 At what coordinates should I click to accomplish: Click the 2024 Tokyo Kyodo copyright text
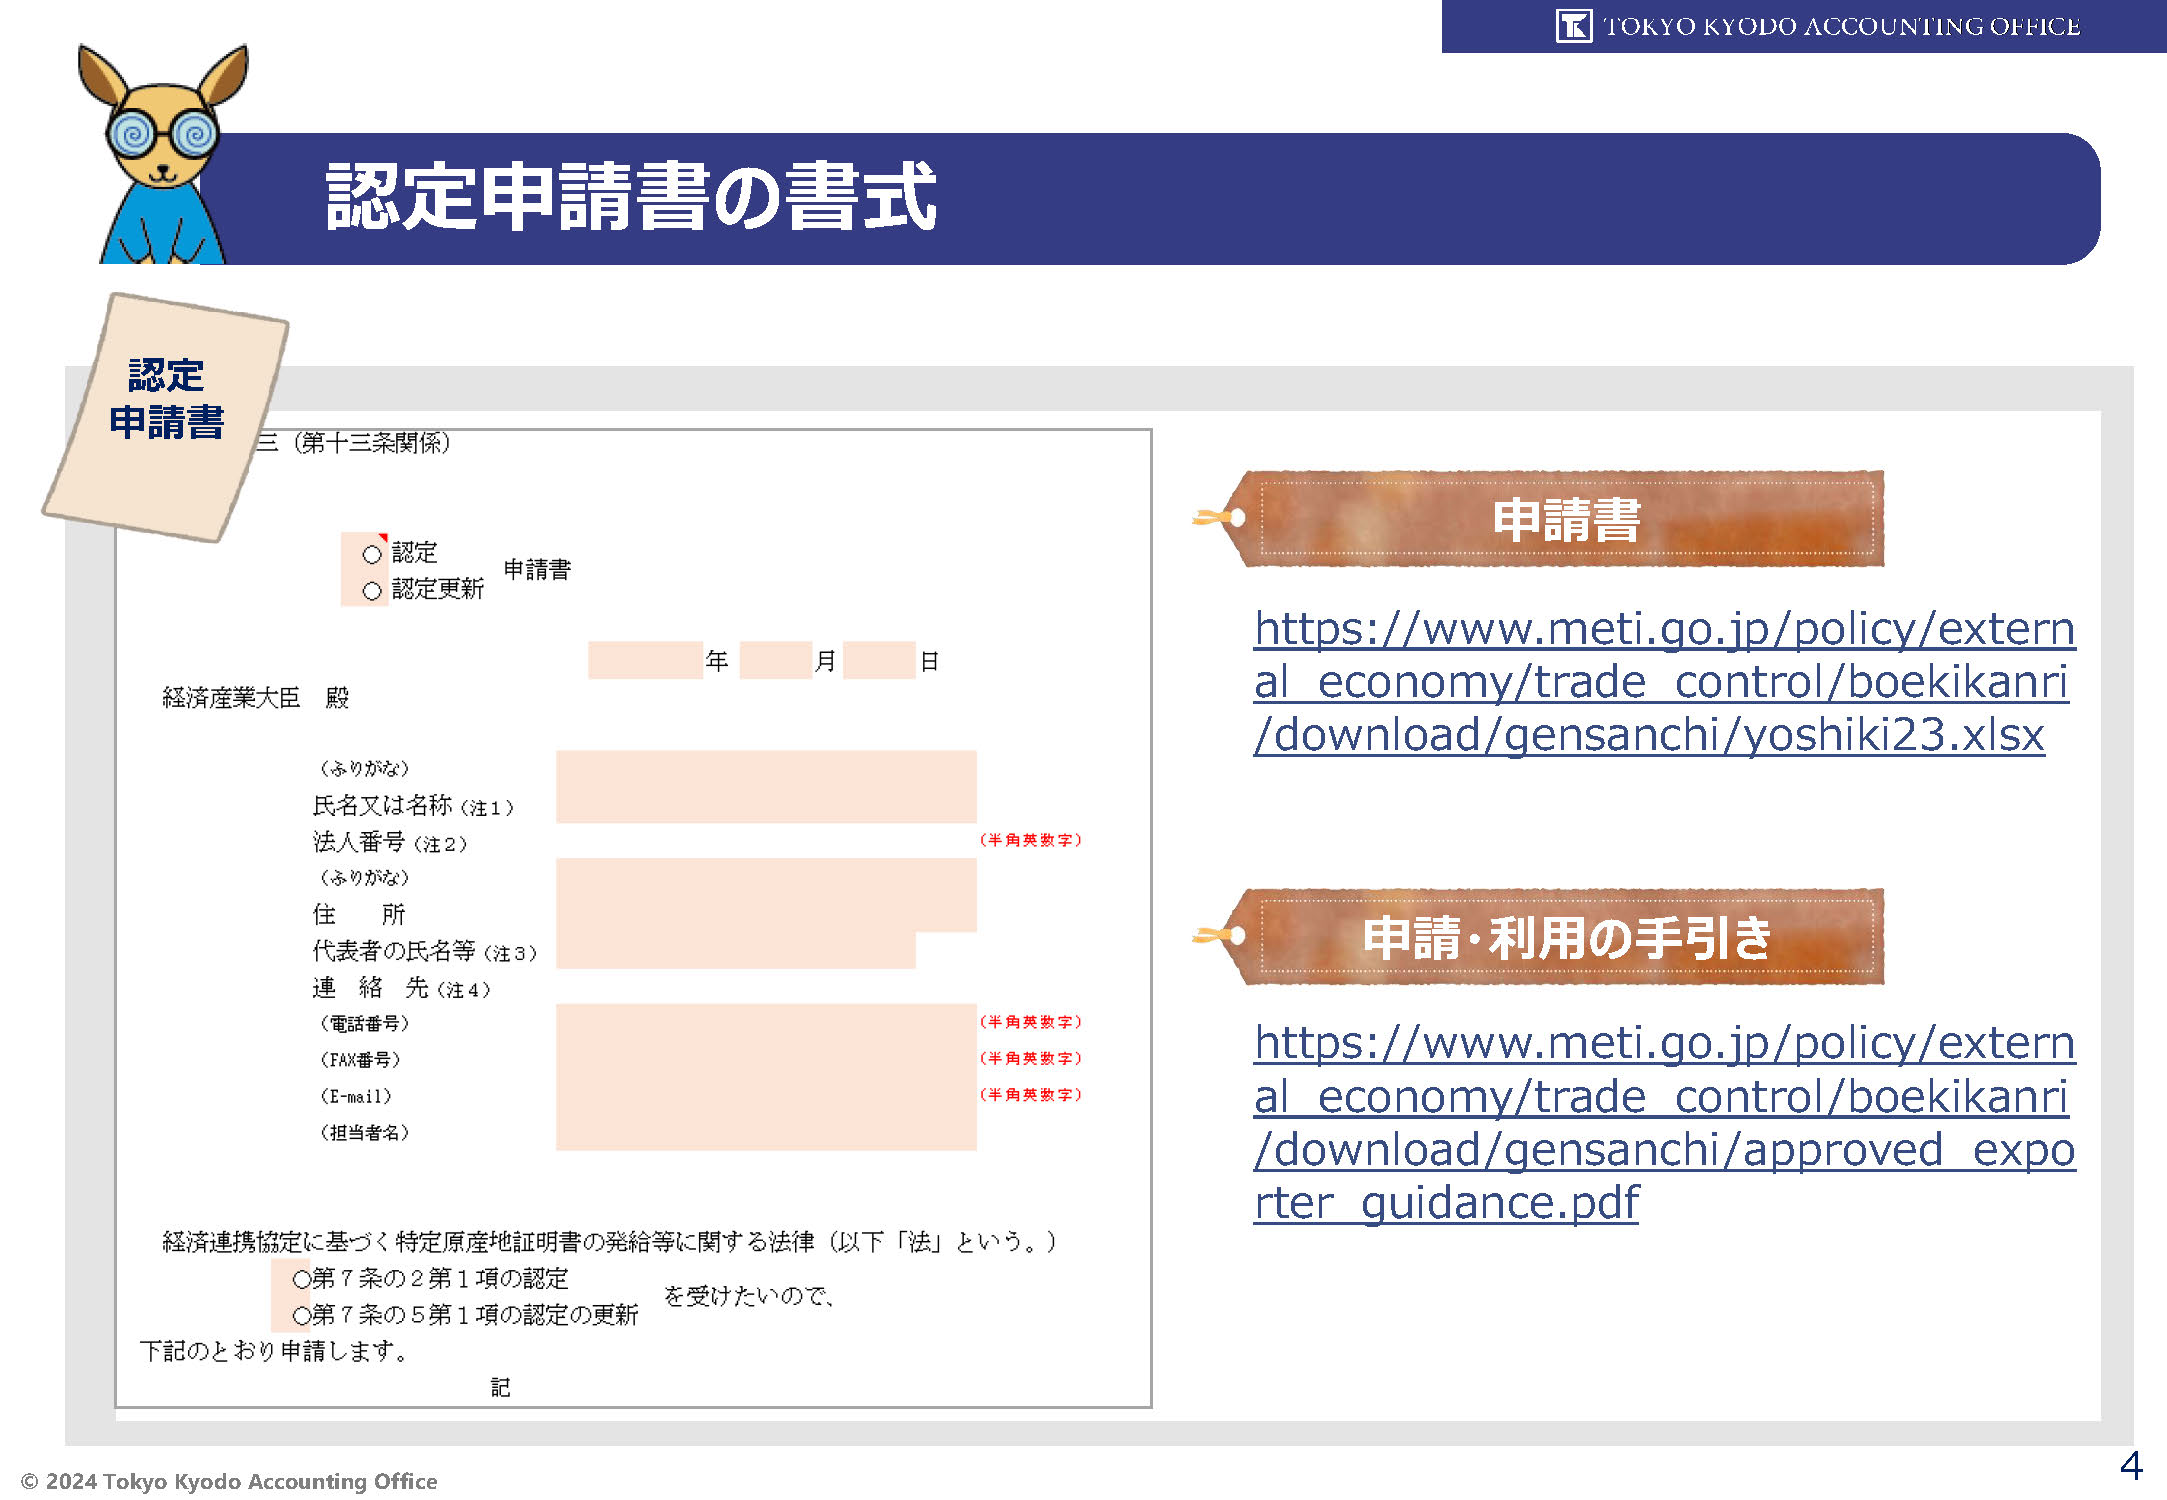pyautogui.click(x=230, y=1481)
